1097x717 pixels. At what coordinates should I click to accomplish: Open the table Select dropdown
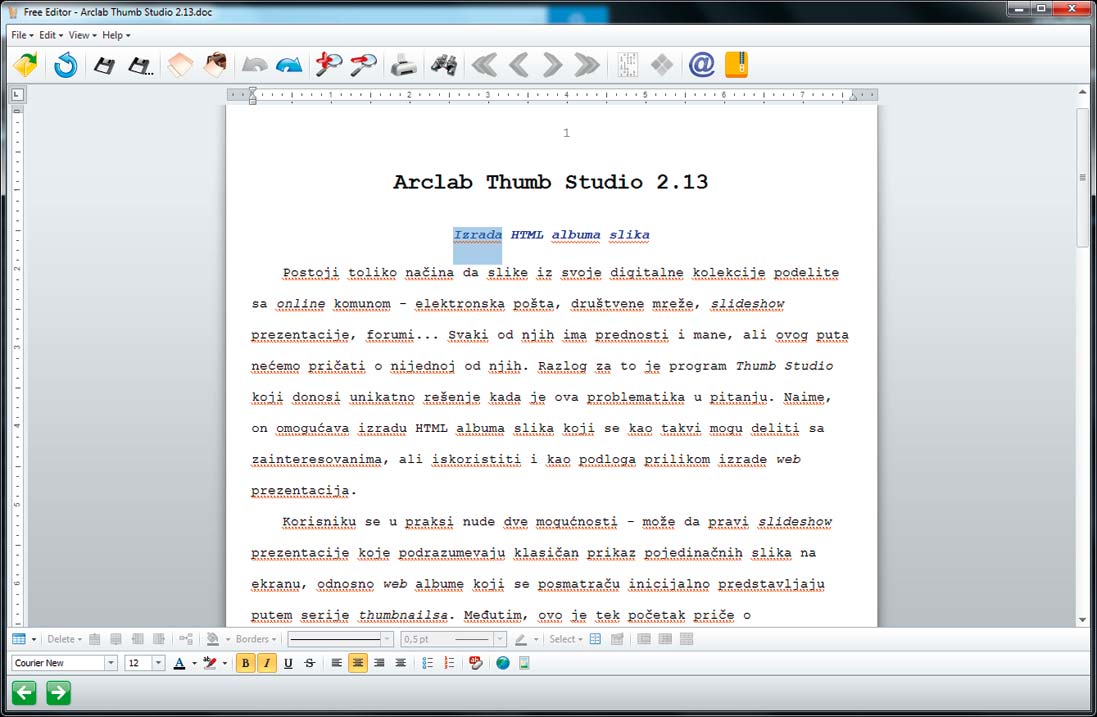click(x=566, y=639)
